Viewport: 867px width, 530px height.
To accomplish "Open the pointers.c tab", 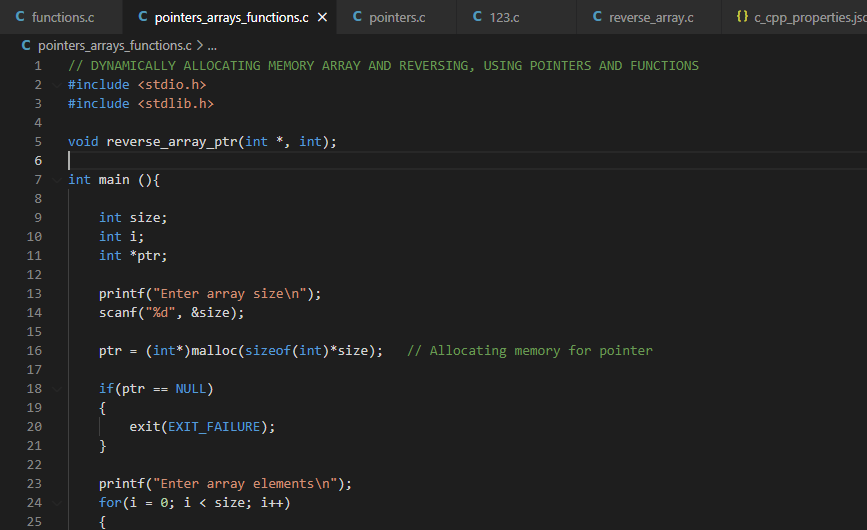I will pyautogui.click(x=396, y=17).
